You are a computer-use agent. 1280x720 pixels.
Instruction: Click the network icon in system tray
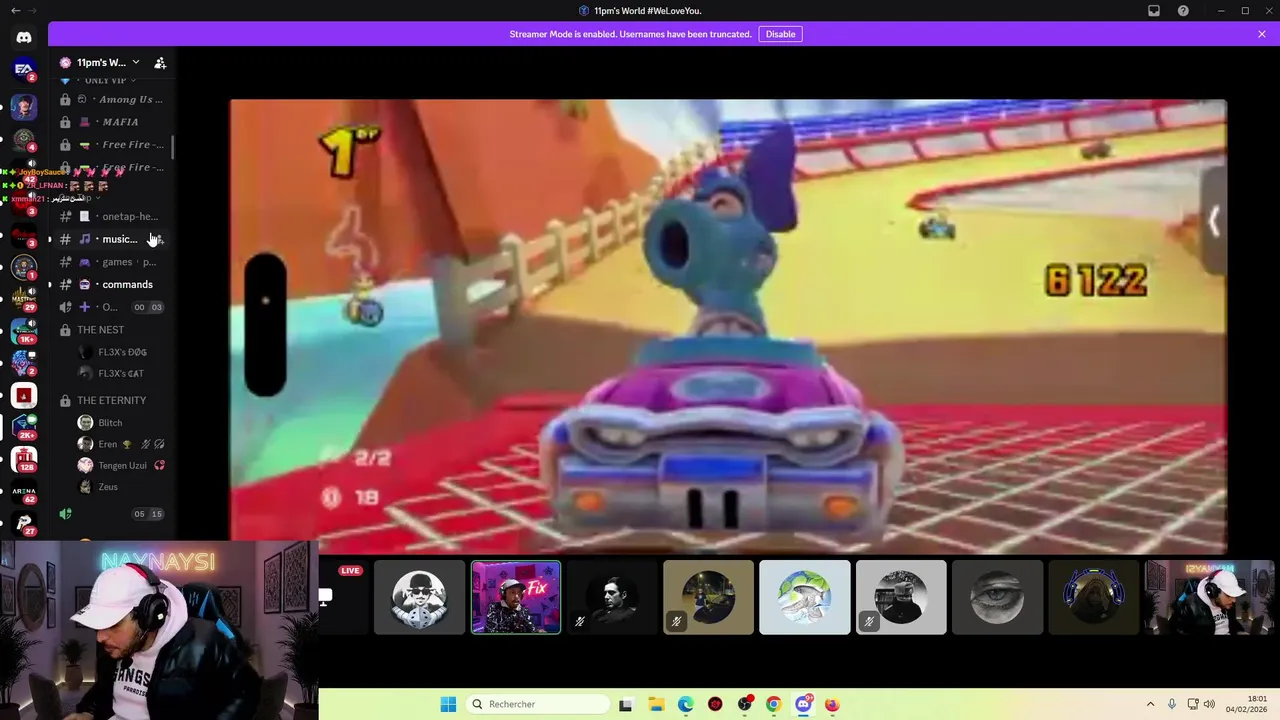(x=1192, y=704)
